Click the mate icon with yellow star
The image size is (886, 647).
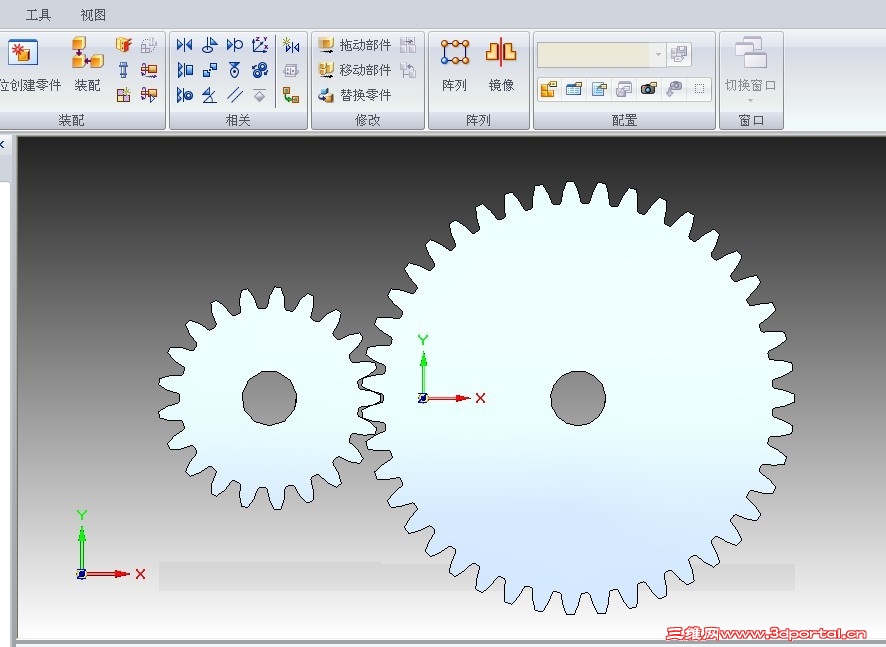coord(290,45)
